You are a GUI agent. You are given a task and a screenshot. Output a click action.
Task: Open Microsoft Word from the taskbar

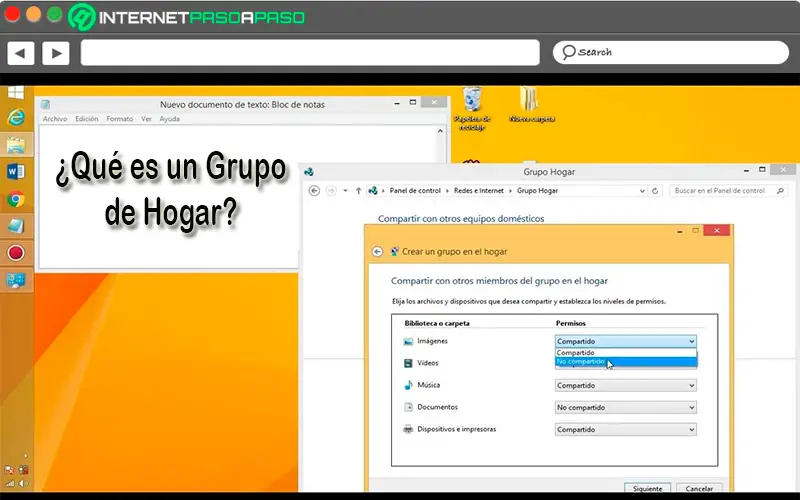[16, 171]
